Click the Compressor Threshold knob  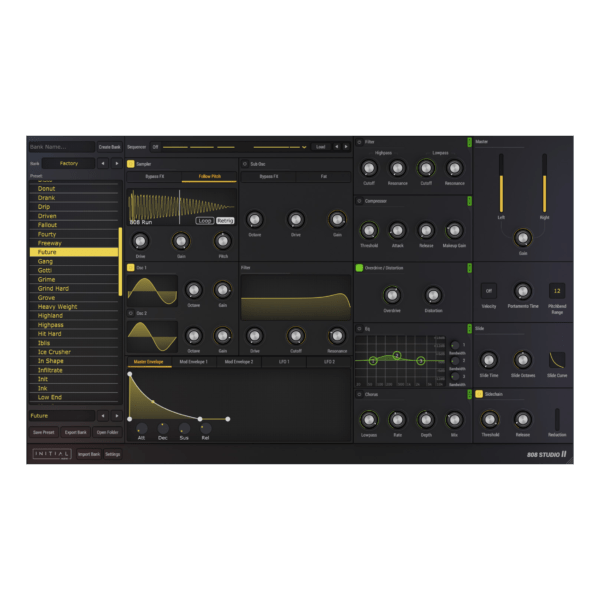369,230
